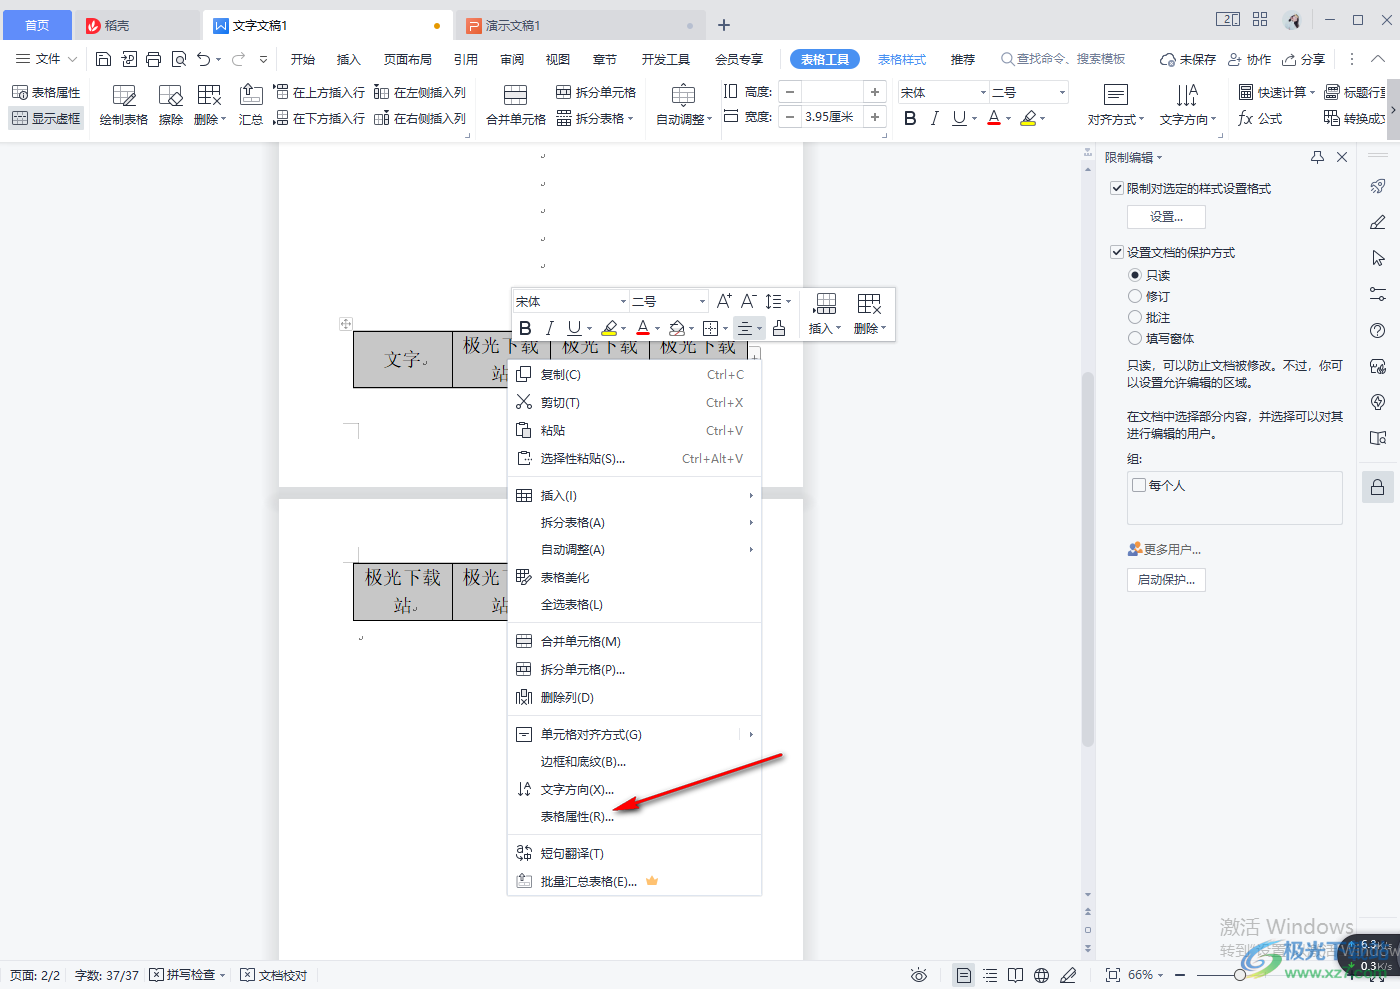Image resolution: width=1400 pixels, height=989 pixels.
Task: Click the Save icon in quick access toolbar
Action: [103, 59]
